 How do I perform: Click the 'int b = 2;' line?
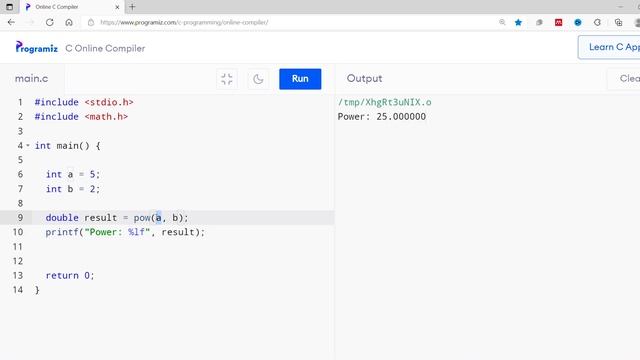click(73, 189)
